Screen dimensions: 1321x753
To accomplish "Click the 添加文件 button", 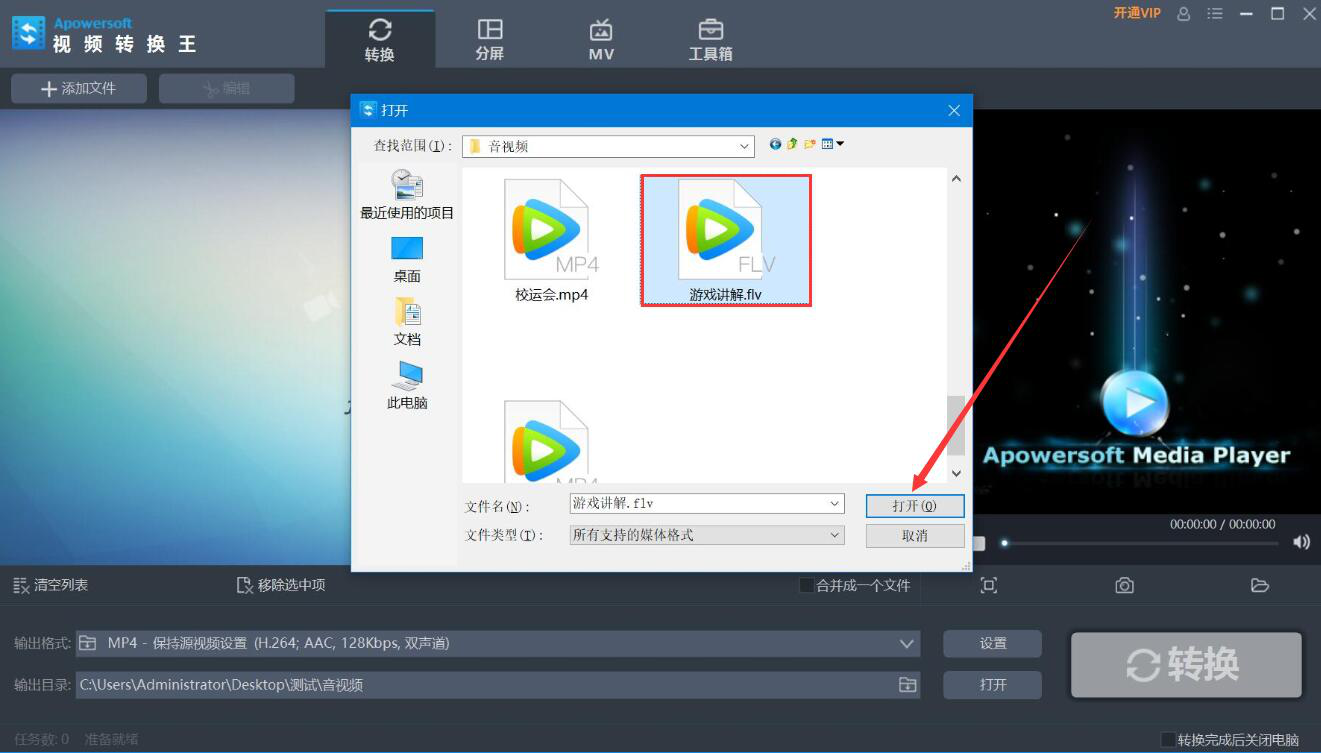I will pyautogui.click(x=79, y=88).
